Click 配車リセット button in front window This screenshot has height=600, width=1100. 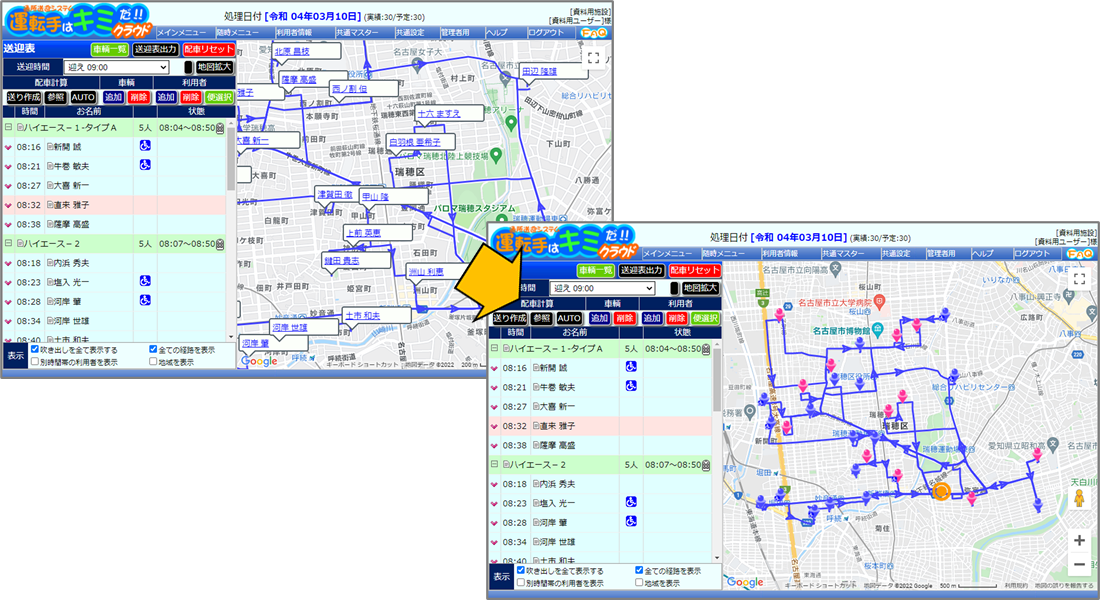click(x=695, y=270)
